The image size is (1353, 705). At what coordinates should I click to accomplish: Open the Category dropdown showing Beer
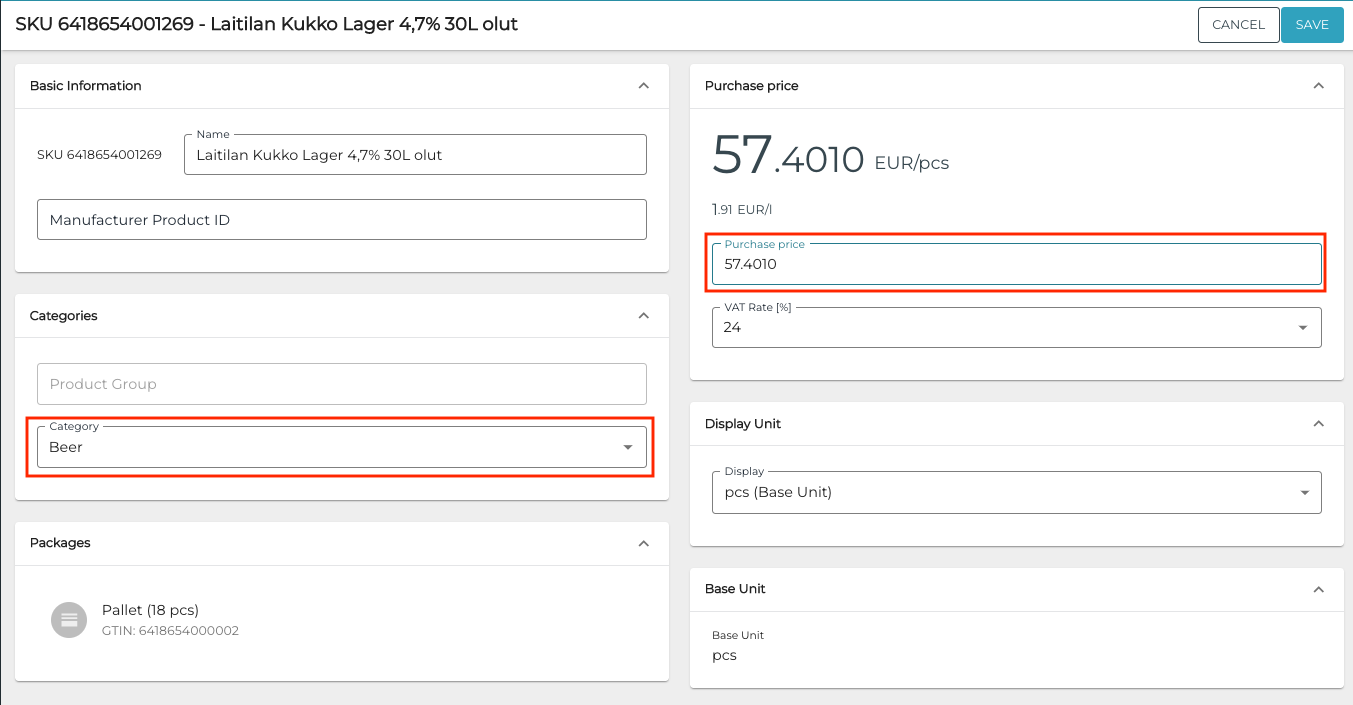click(341, 447)
